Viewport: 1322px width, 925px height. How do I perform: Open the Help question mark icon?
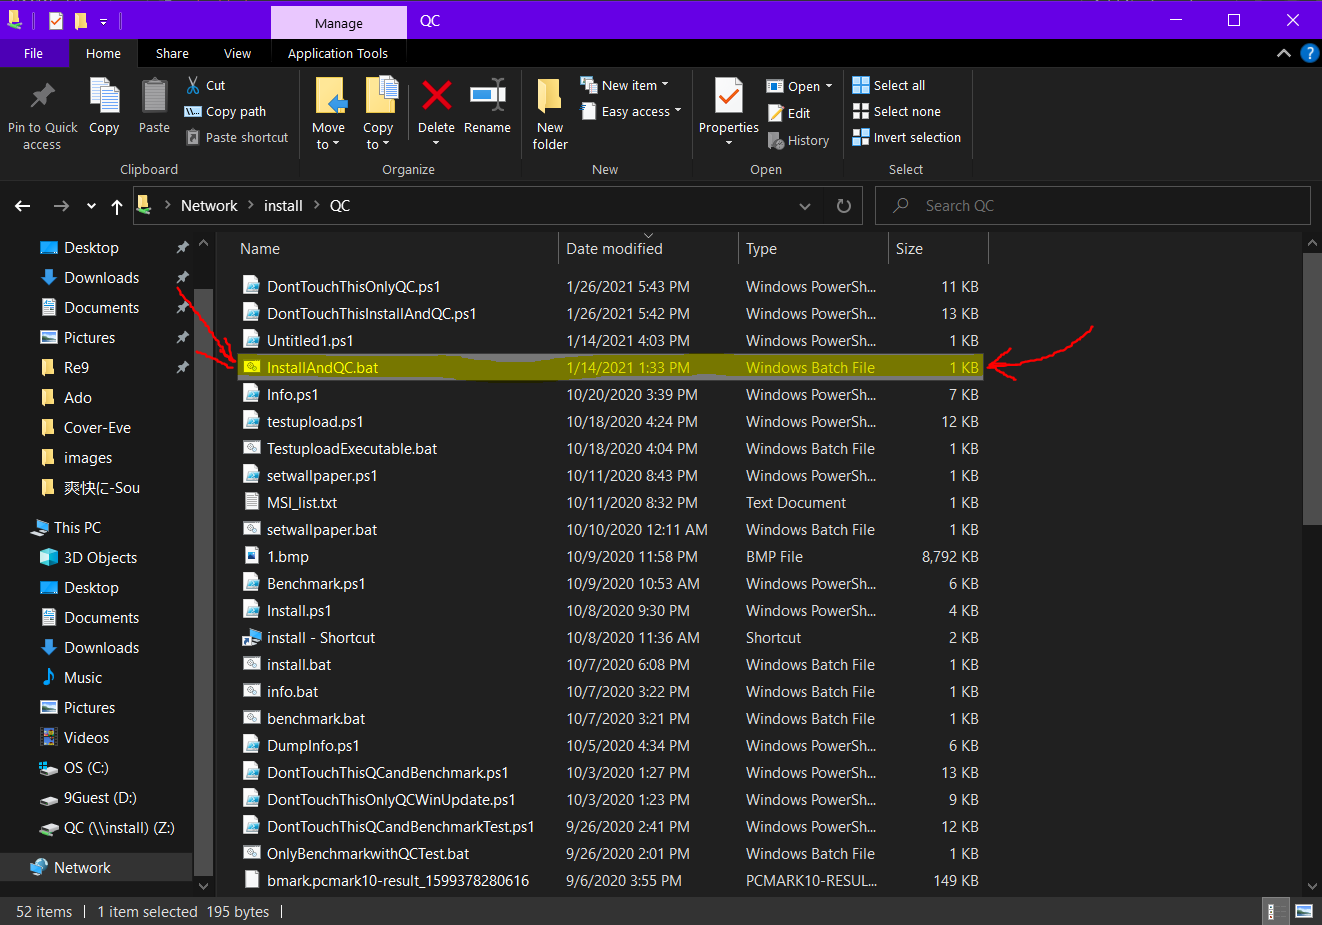point(1309,54)
